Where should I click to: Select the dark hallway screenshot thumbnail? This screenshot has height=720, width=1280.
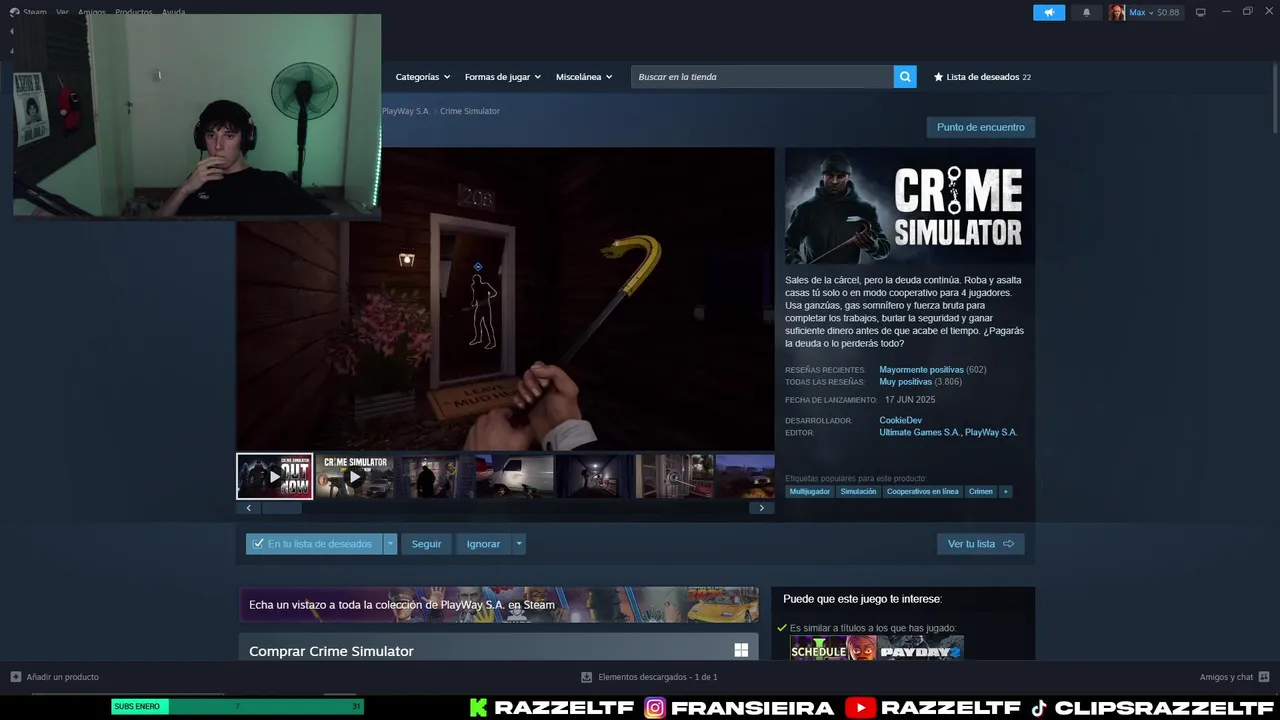click(594, 476)
